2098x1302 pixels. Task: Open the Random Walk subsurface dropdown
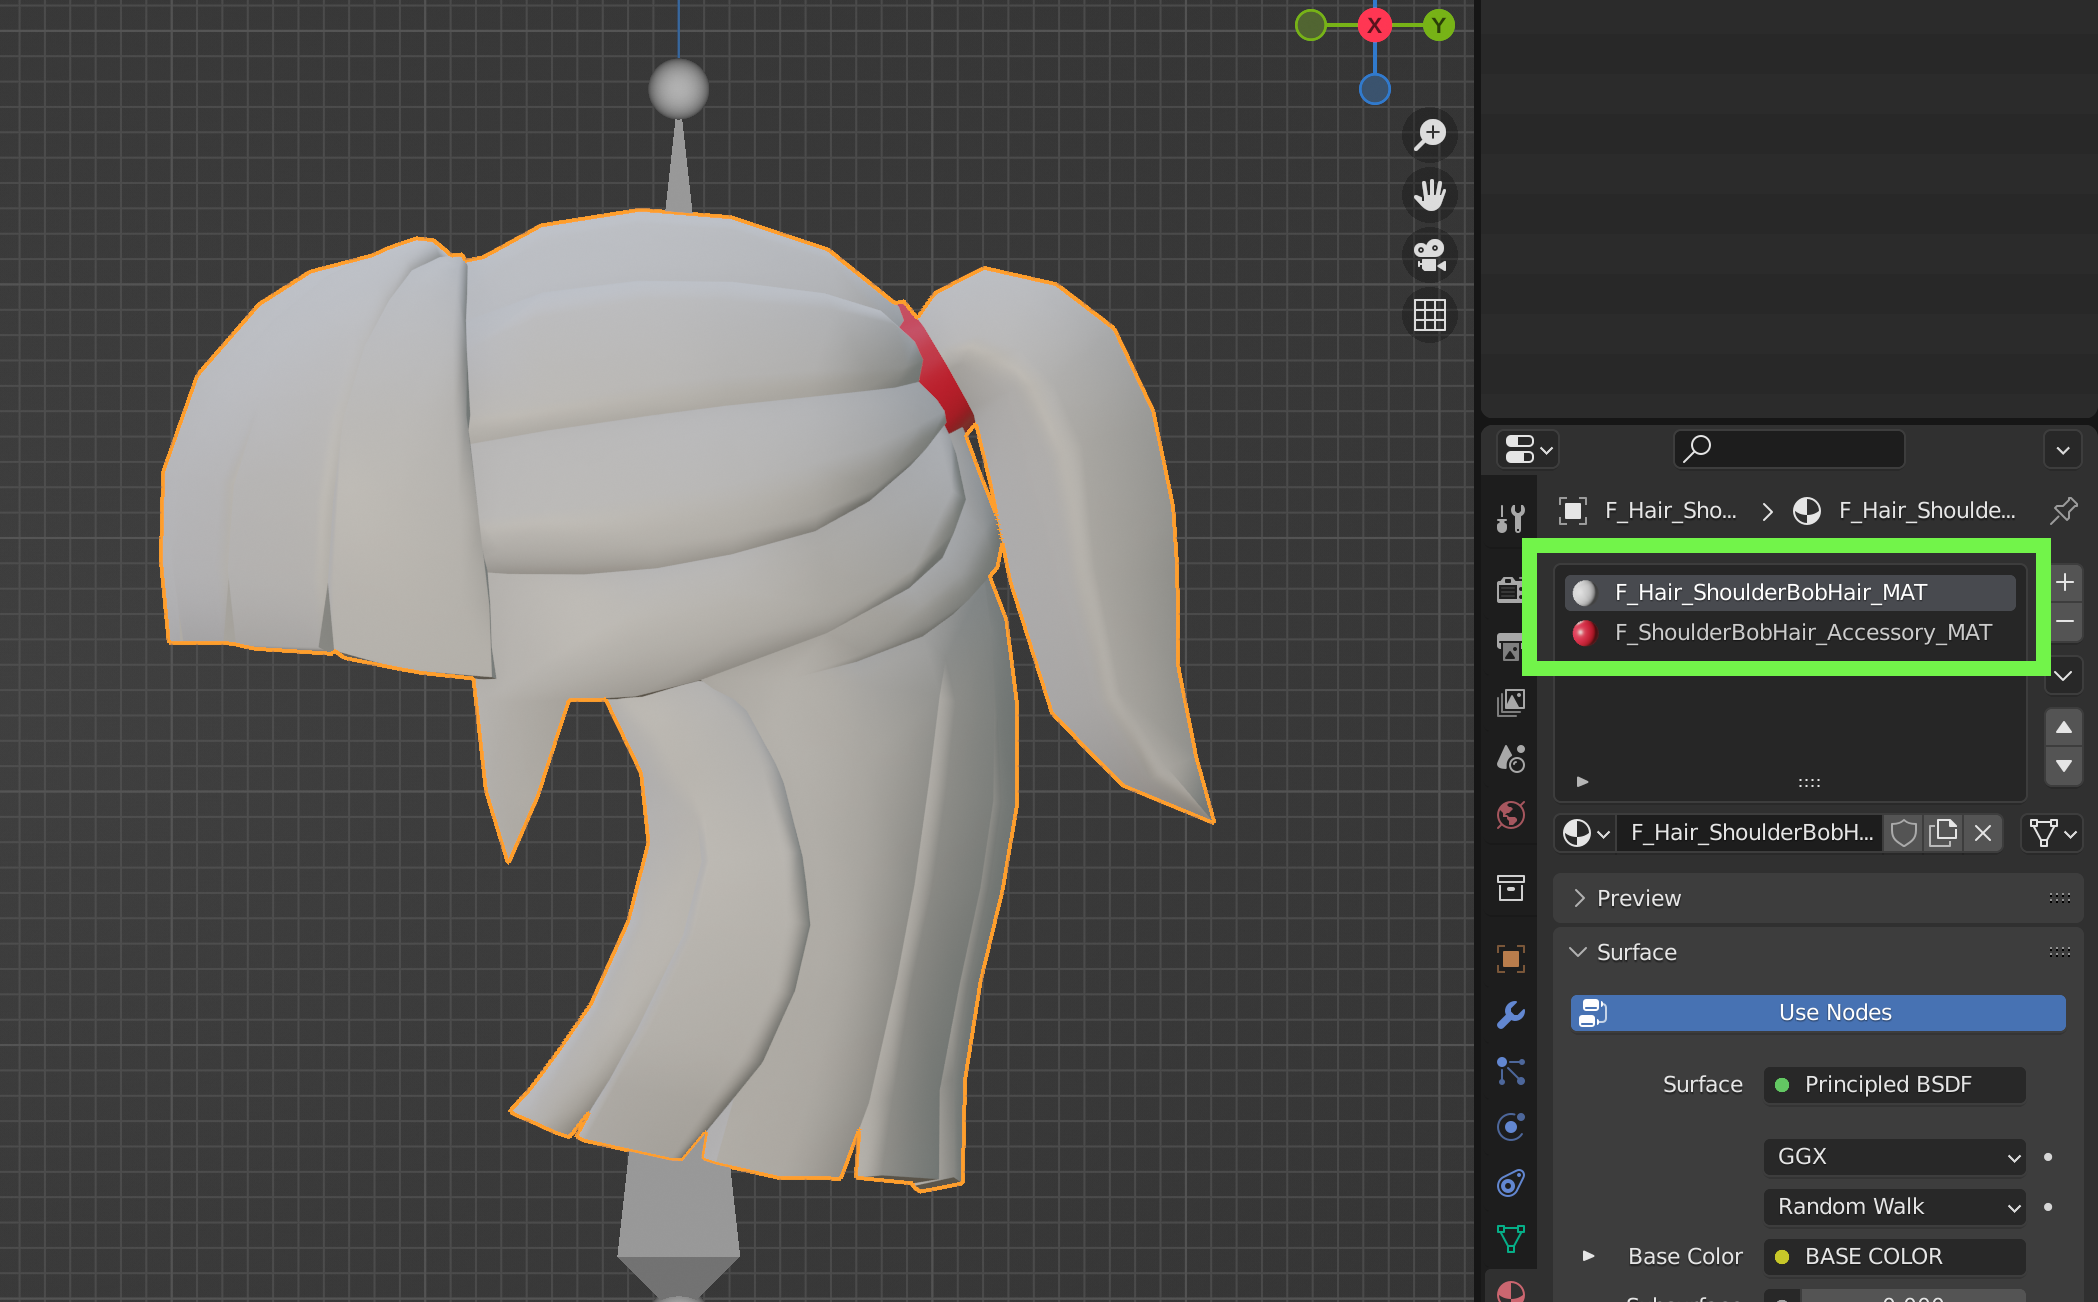(1894, 1207)
